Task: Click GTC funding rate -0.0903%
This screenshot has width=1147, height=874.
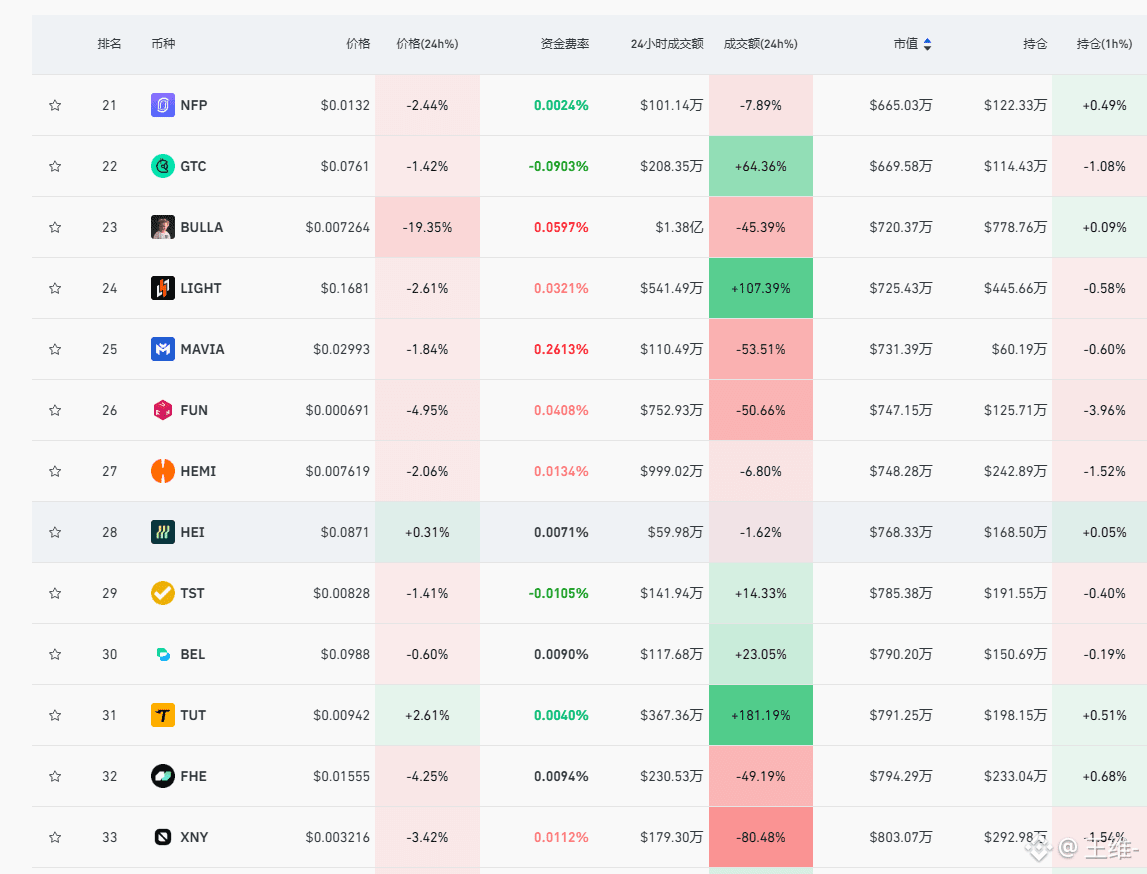Action: click(559, 166)
